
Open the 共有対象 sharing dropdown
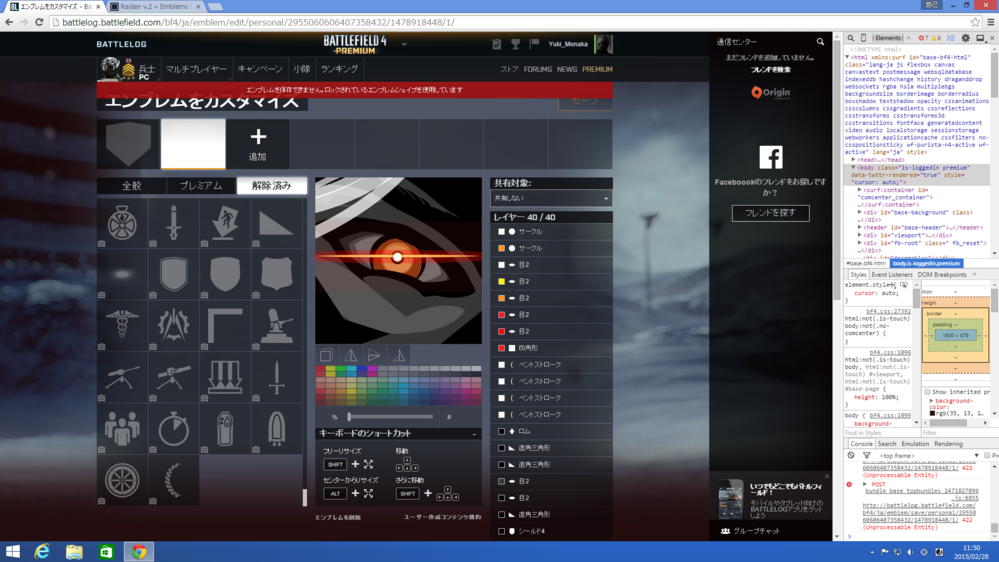click(x=551, y=198)
